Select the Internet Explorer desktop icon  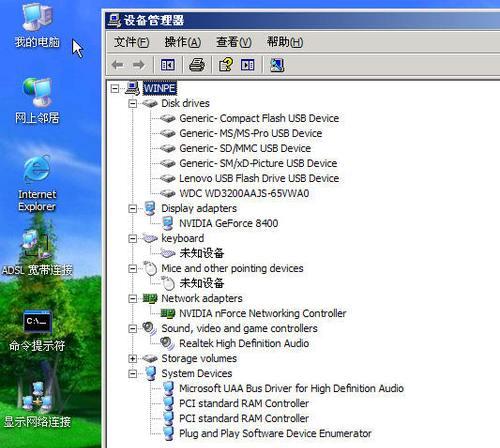click(37, 183)
